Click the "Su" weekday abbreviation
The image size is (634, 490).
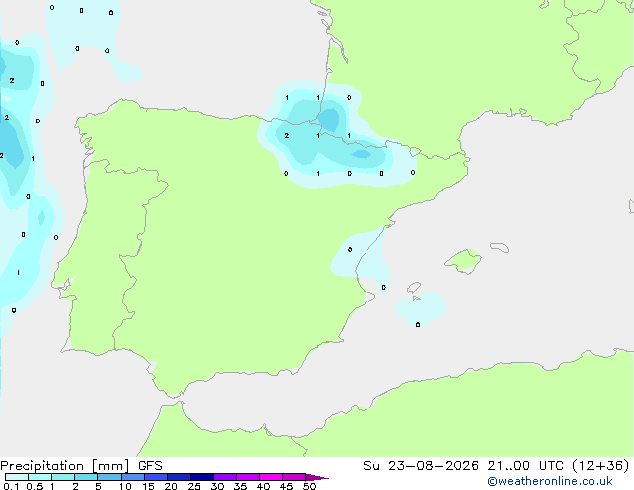click(x=371, y=466)
